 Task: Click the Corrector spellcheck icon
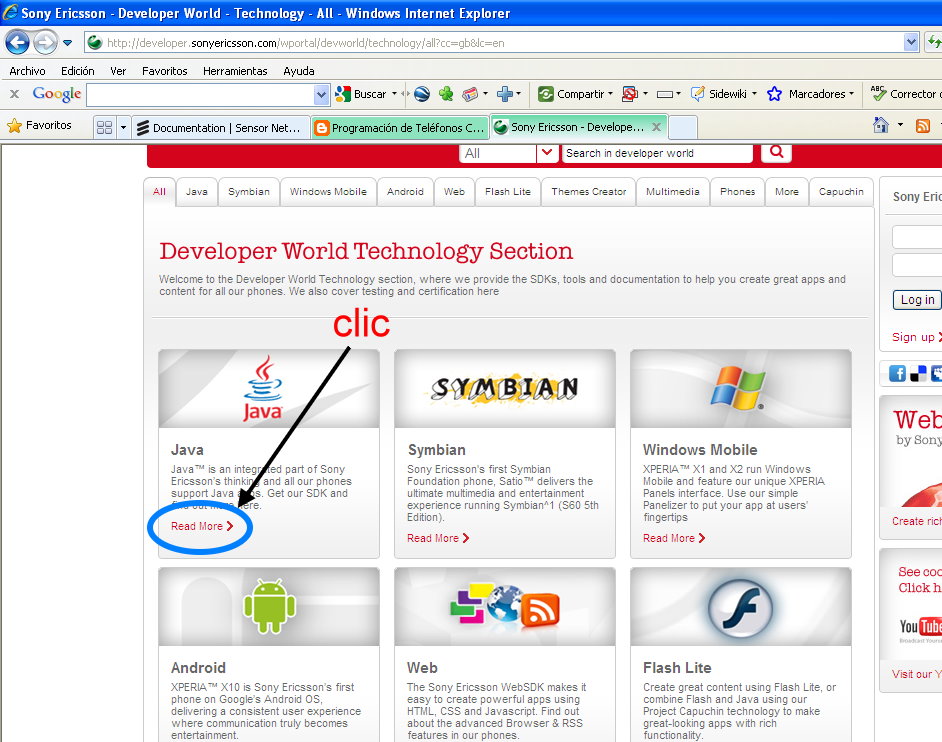pos(878,93)
